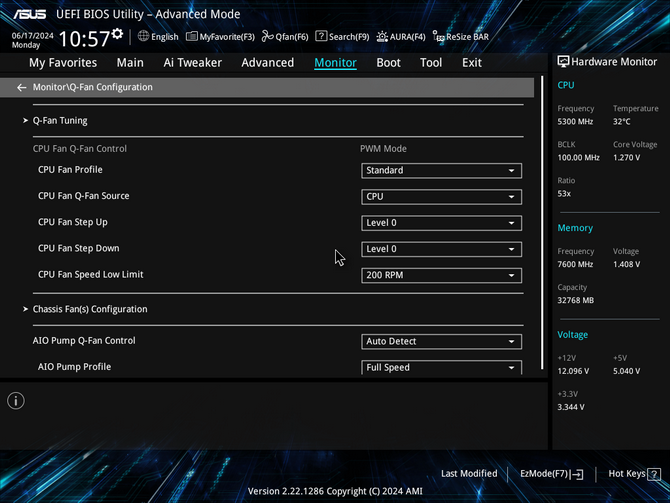Click the CPU Fan Profile label
The image size is (670, 503).
click(x=70, y=170)
